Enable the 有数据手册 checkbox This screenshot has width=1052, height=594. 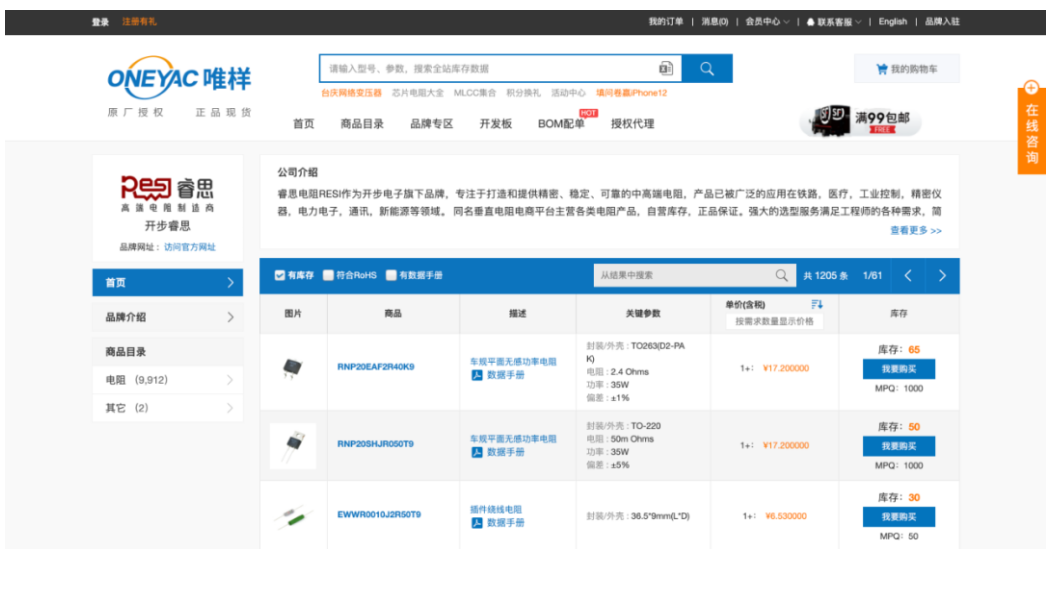click(391, 275)
